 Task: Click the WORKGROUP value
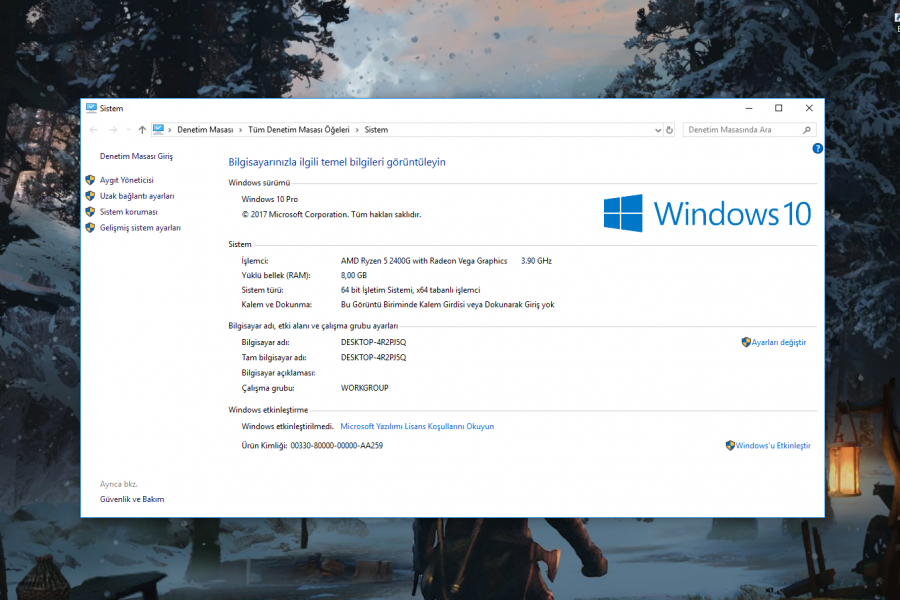click(x=364, y=388)
